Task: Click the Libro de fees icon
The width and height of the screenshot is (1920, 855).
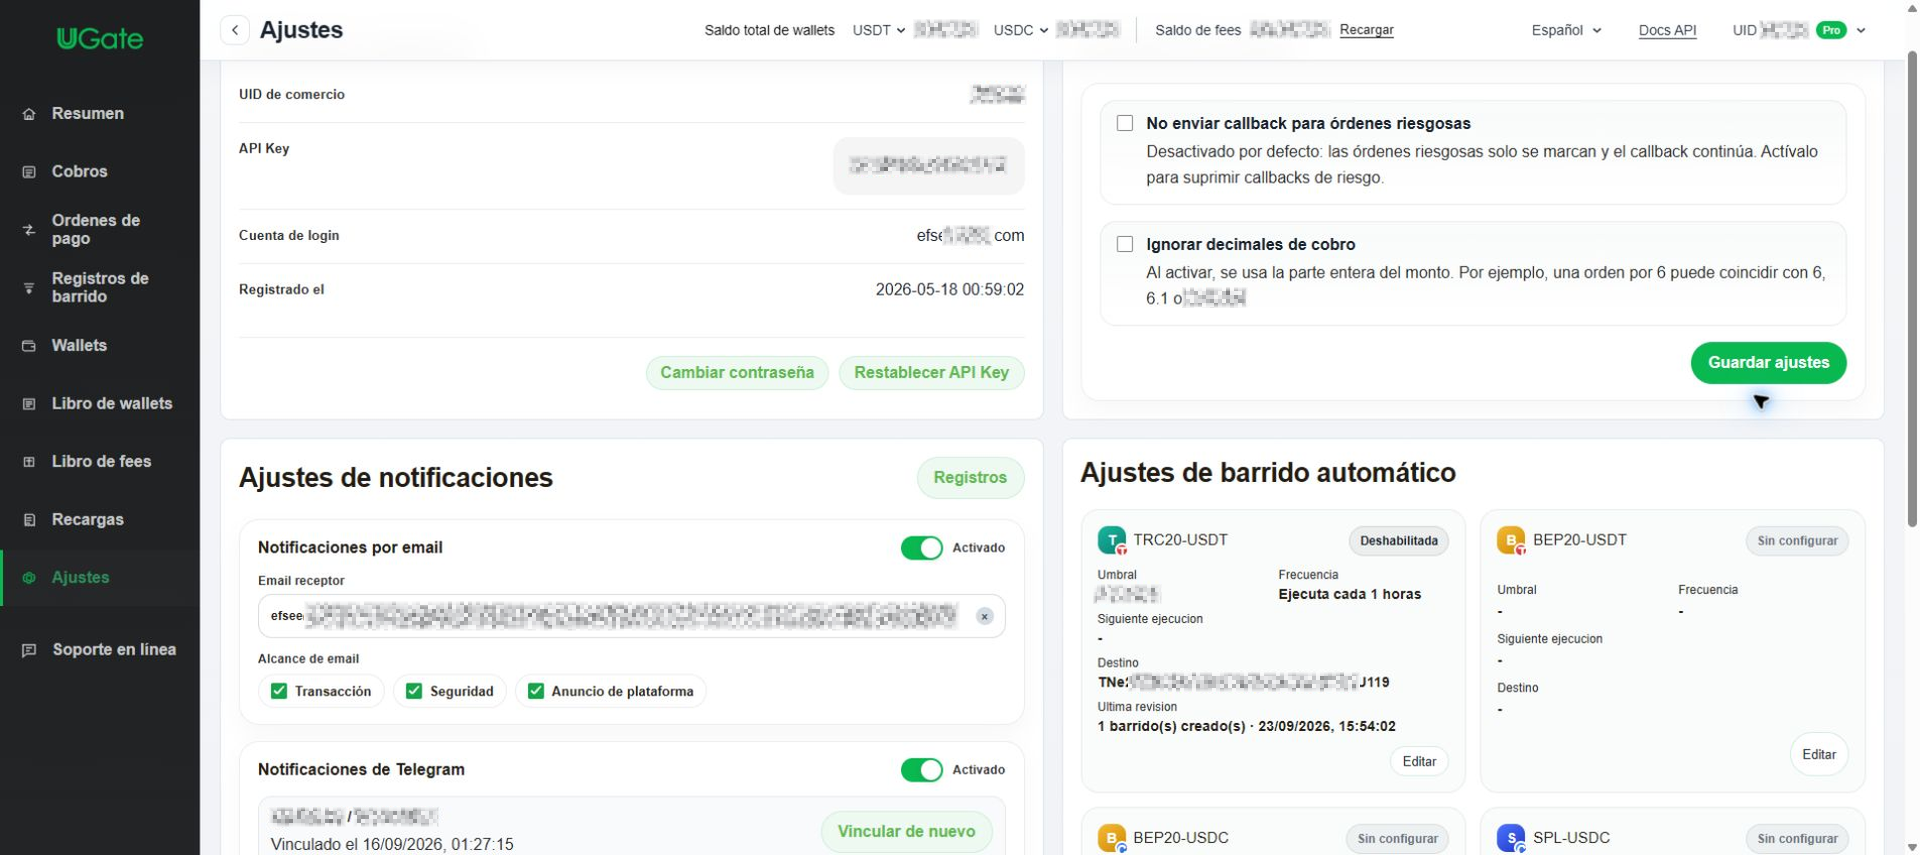Action: click(29, 462)
